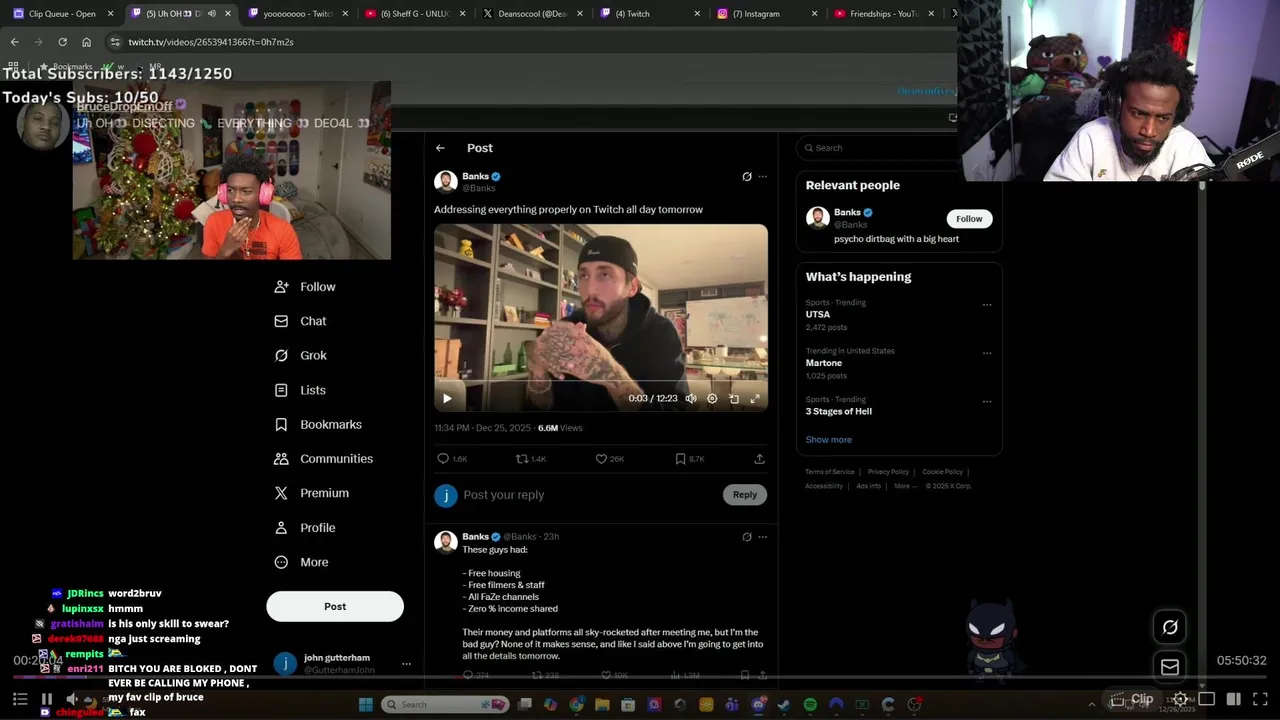Open the floating Grok button

click(x=1170, y=627)
